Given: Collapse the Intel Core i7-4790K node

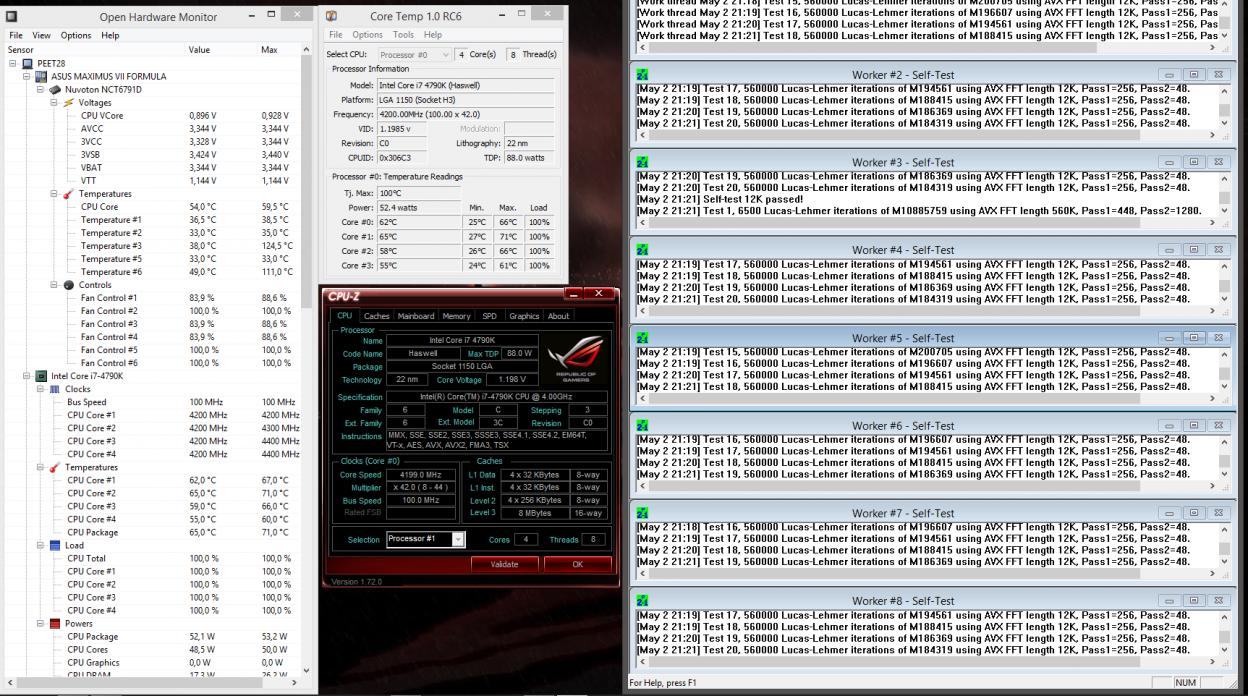Looking at the screenshot, I should (x=27, y=376).
